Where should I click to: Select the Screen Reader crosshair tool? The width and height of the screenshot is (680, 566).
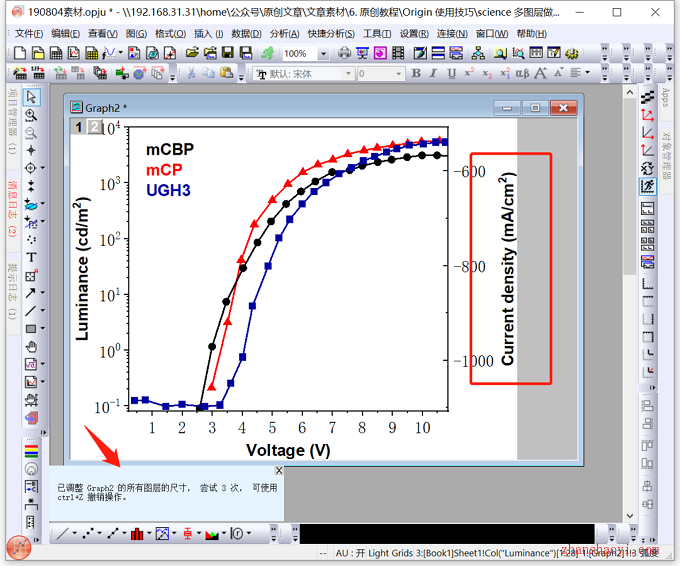tap(31, 150)
